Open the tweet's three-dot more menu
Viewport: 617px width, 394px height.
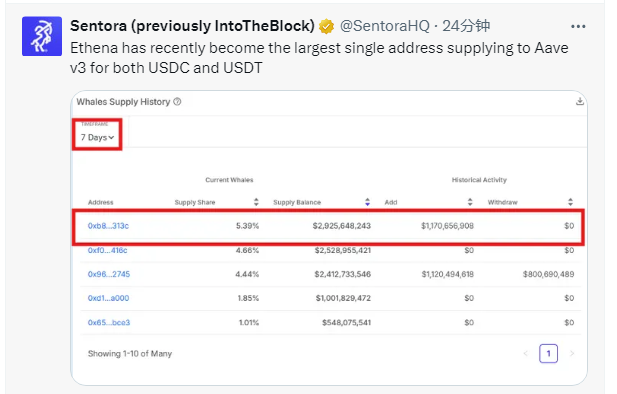(x=578, y=26)
